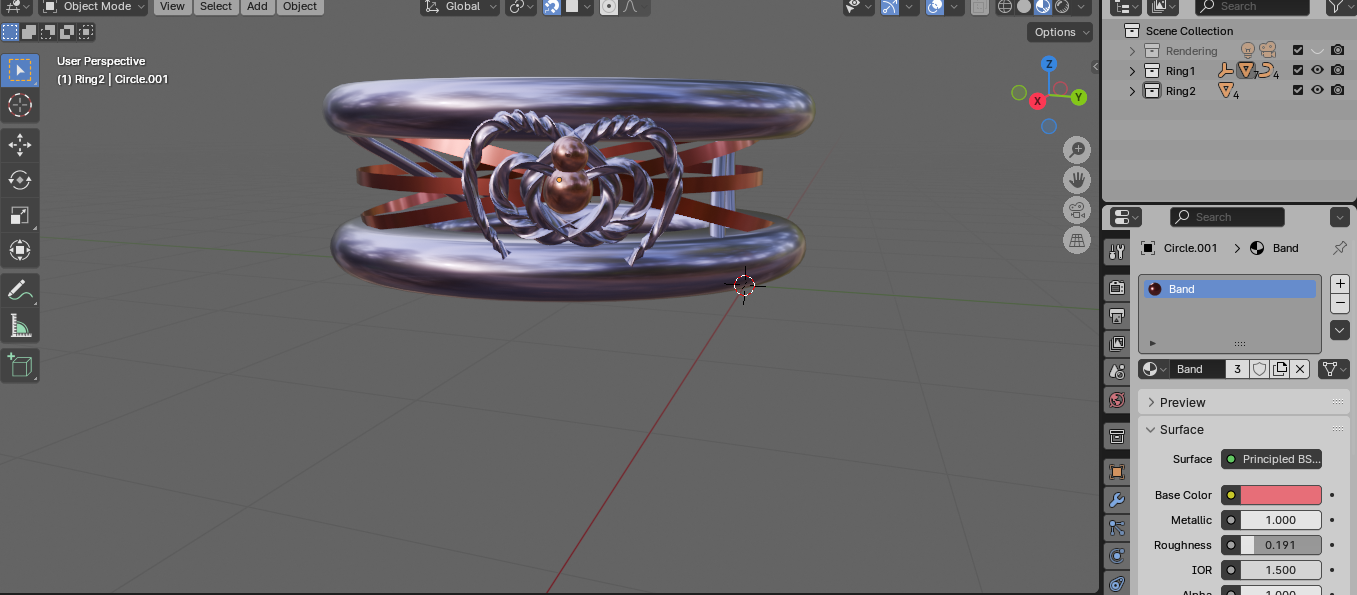This screenshot has width=1357, height=595.
Task: Toggle camera view icon
Action: (x=1077, y=210)
